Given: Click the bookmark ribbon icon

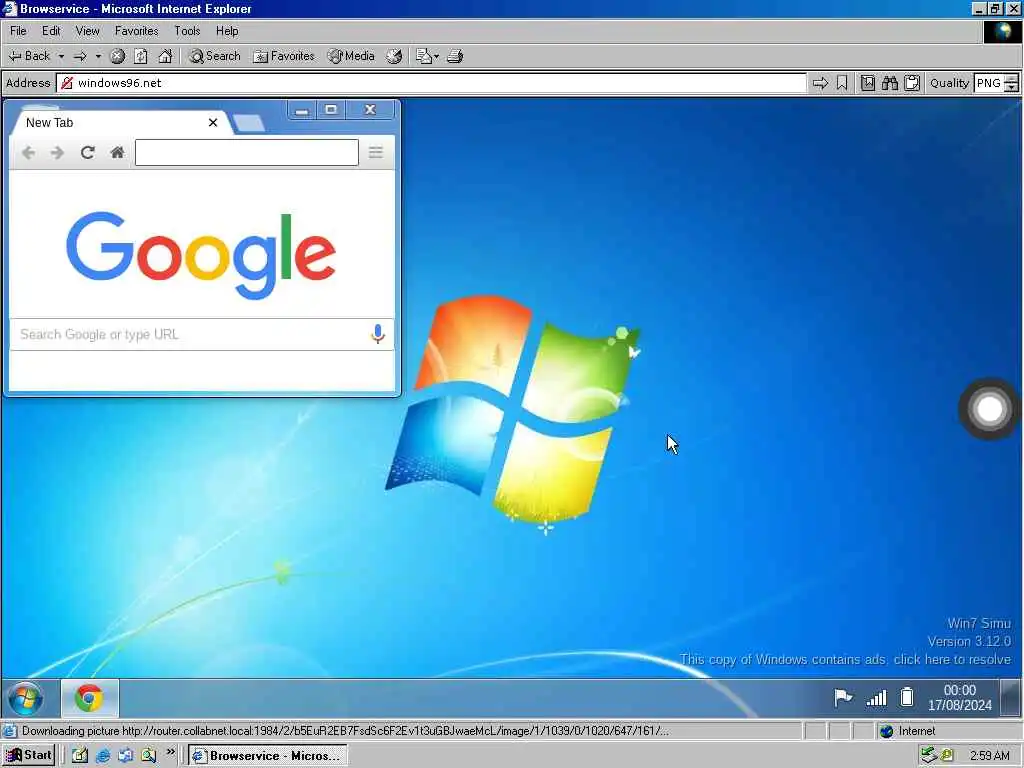Looking at the screenshot, I should coord(842,83).
